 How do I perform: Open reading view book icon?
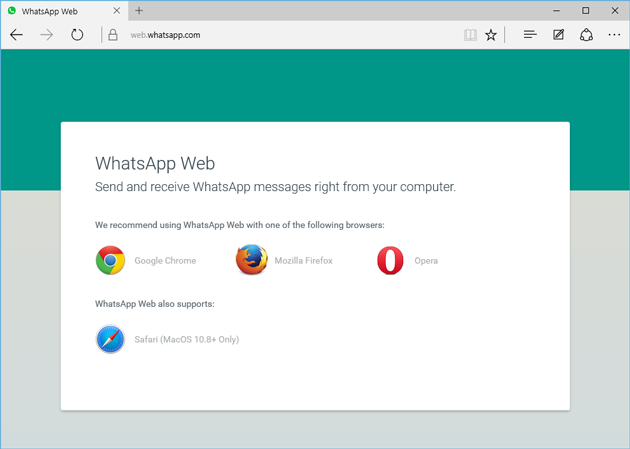click(470, 35)
